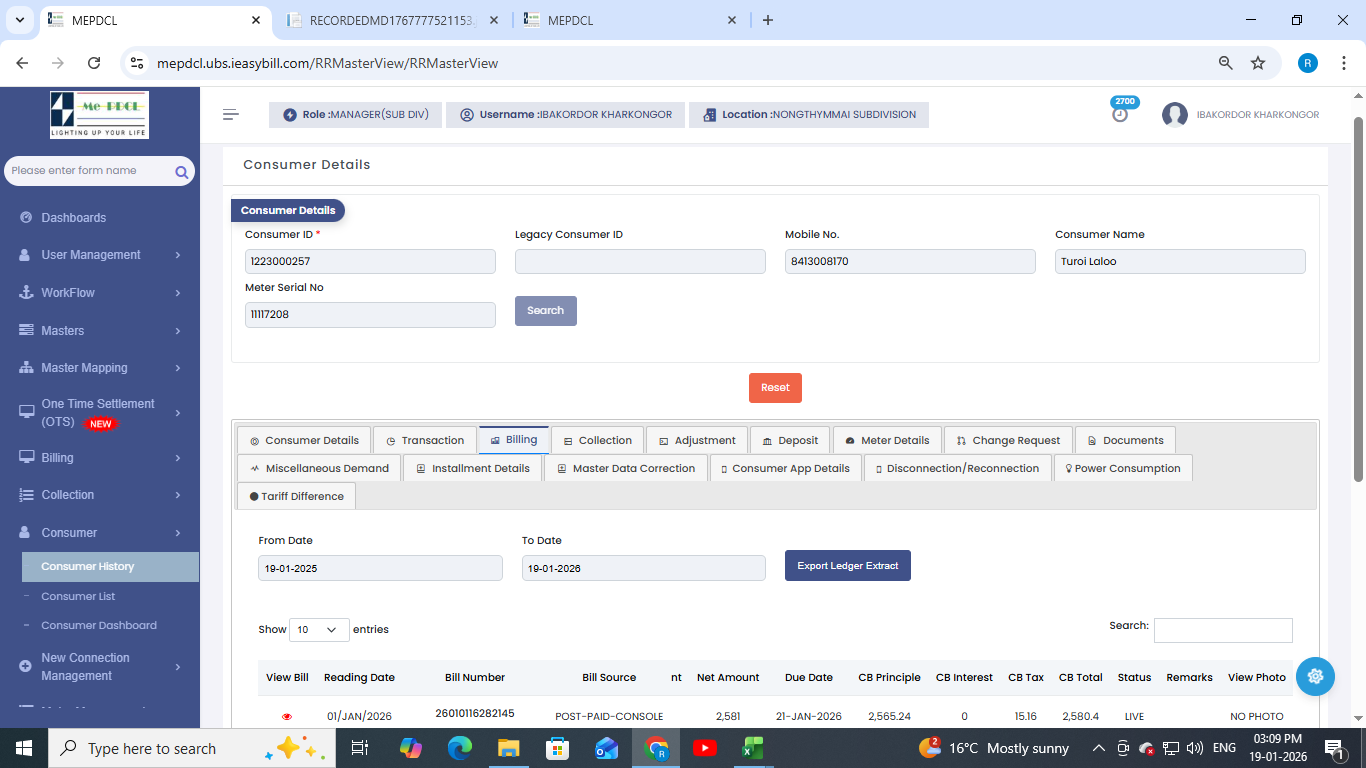Open the show entries count dropdown
Screen dimensions: 1366x768
pos(319,630)
